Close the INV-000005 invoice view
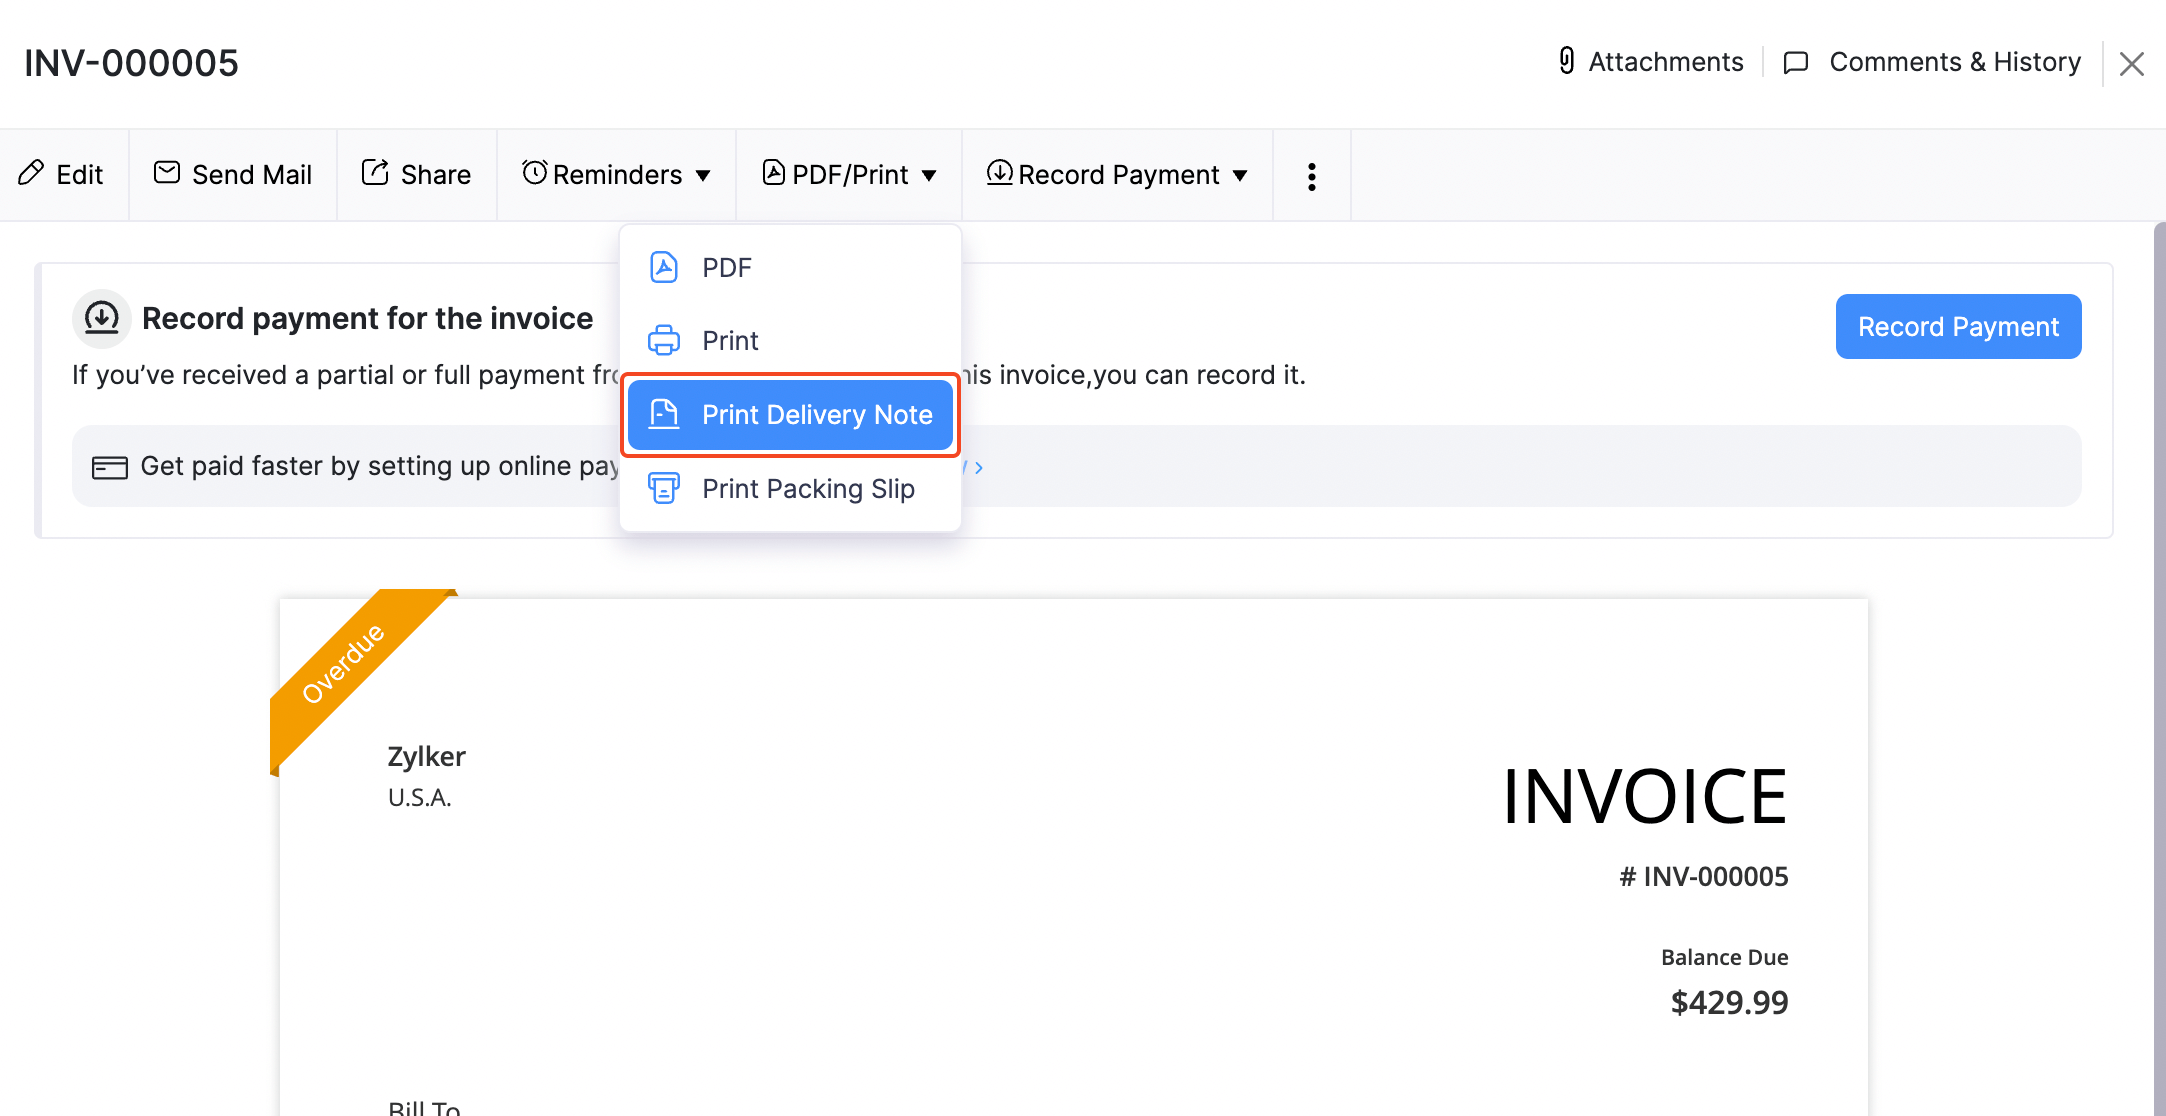 (2132, 62)
